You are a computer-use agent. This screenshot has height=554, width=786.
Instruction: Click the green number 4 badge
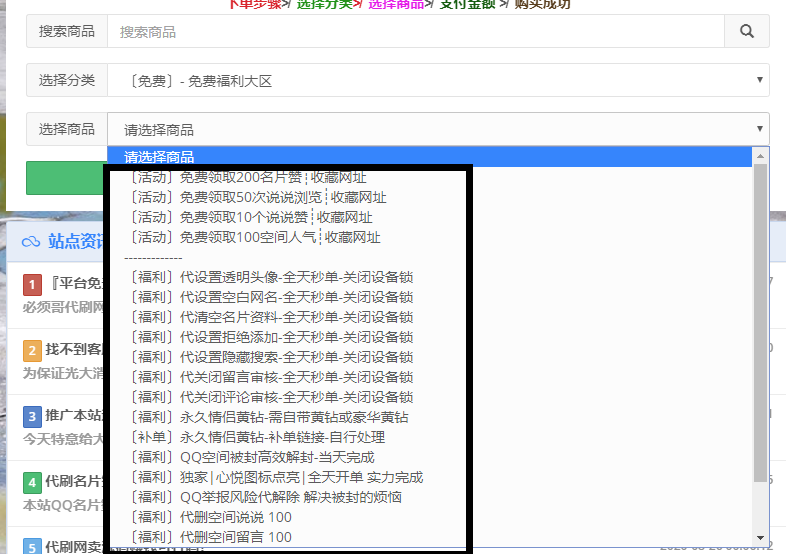point(32,482)
